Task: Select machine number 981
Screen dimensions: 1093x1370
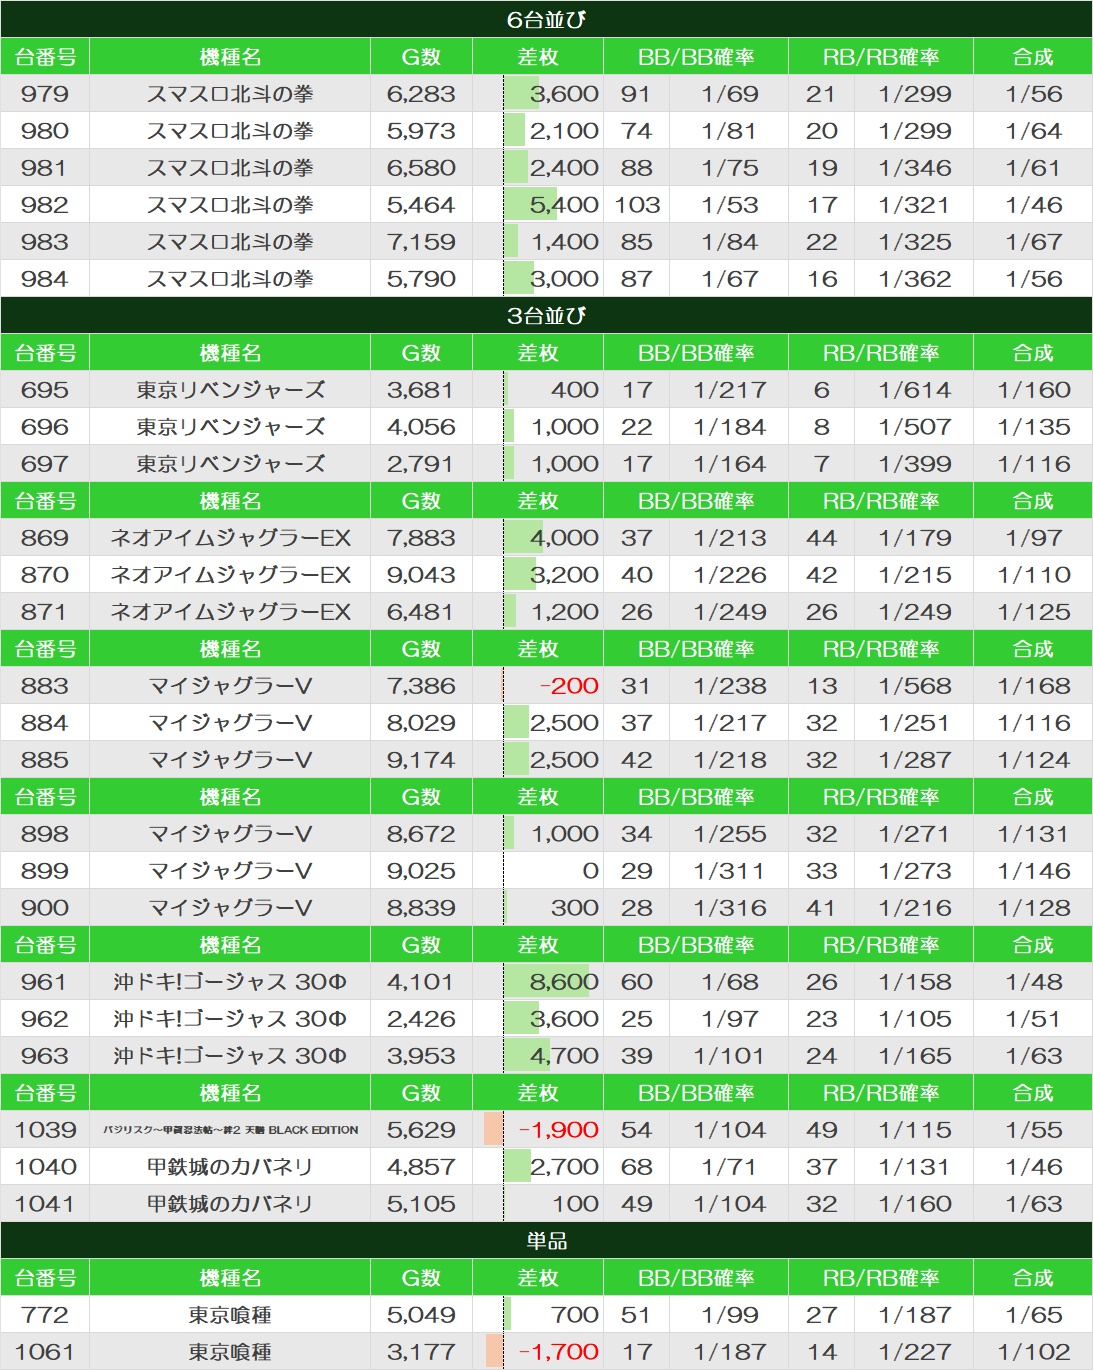Action: [45, 168]
